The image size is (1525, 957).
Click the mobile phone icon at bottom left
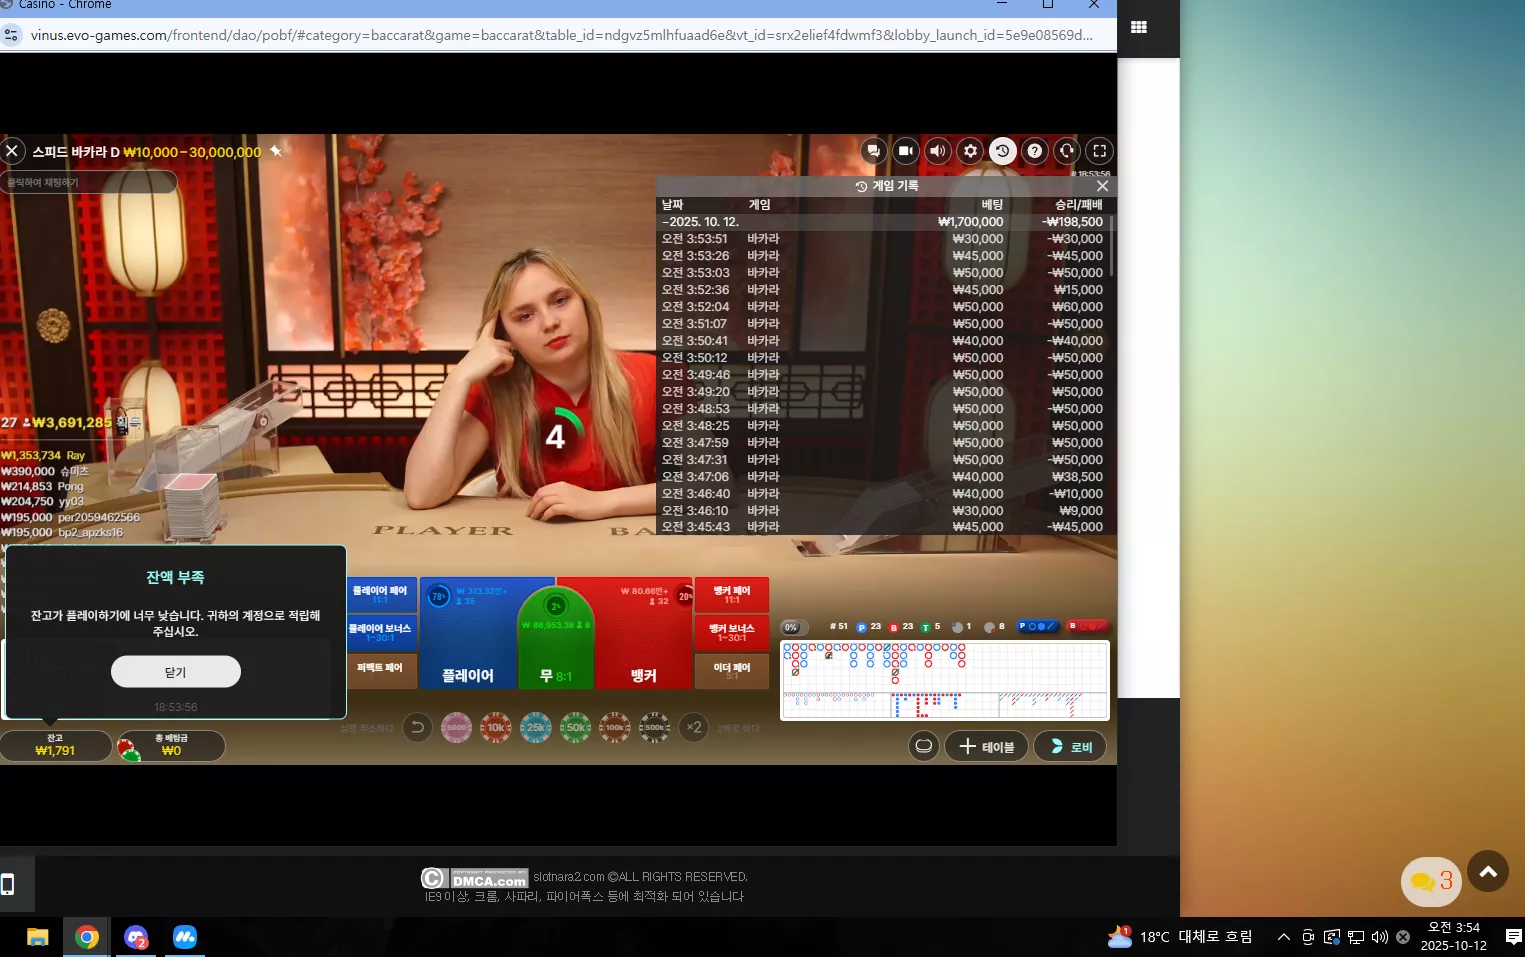(x=8, y=884)
